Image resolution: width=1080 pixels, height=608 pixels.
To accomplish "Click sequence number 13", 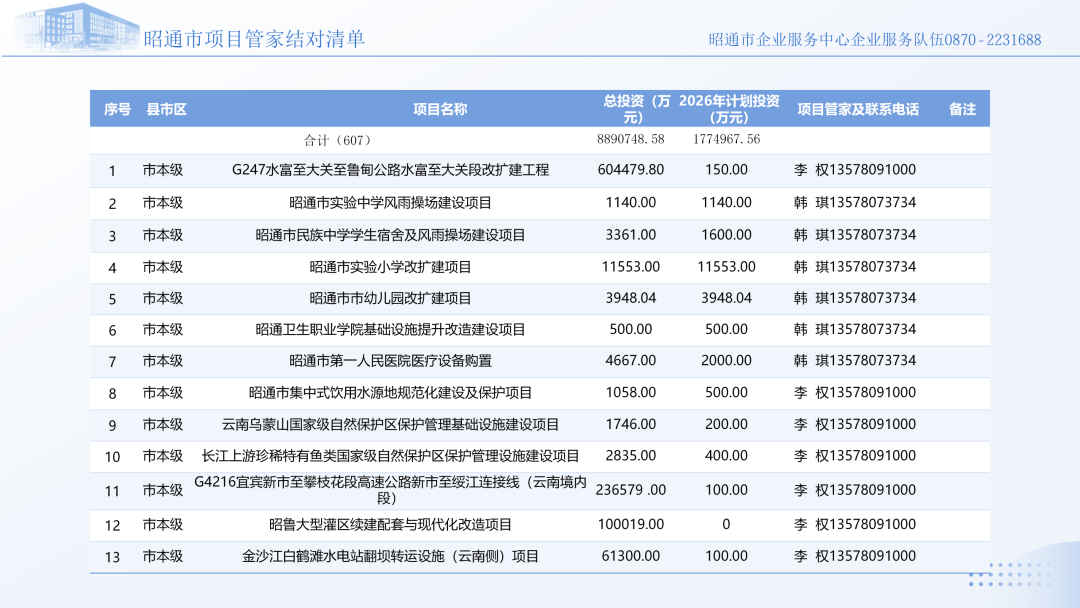I will point(112,557).
